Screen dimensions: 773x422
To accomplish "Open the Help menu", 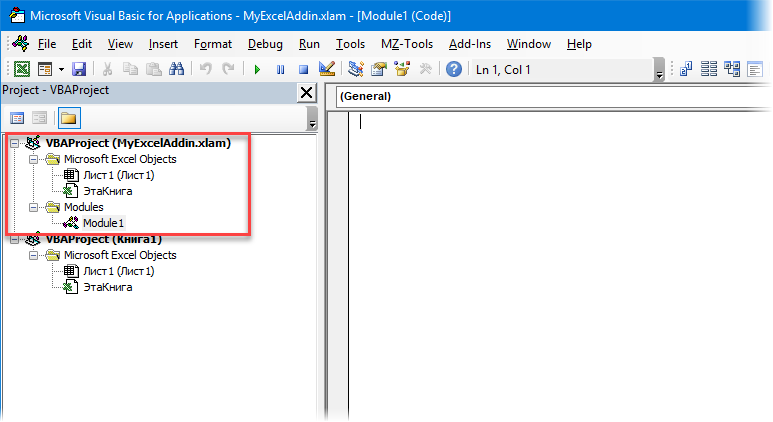I will 579,44.
